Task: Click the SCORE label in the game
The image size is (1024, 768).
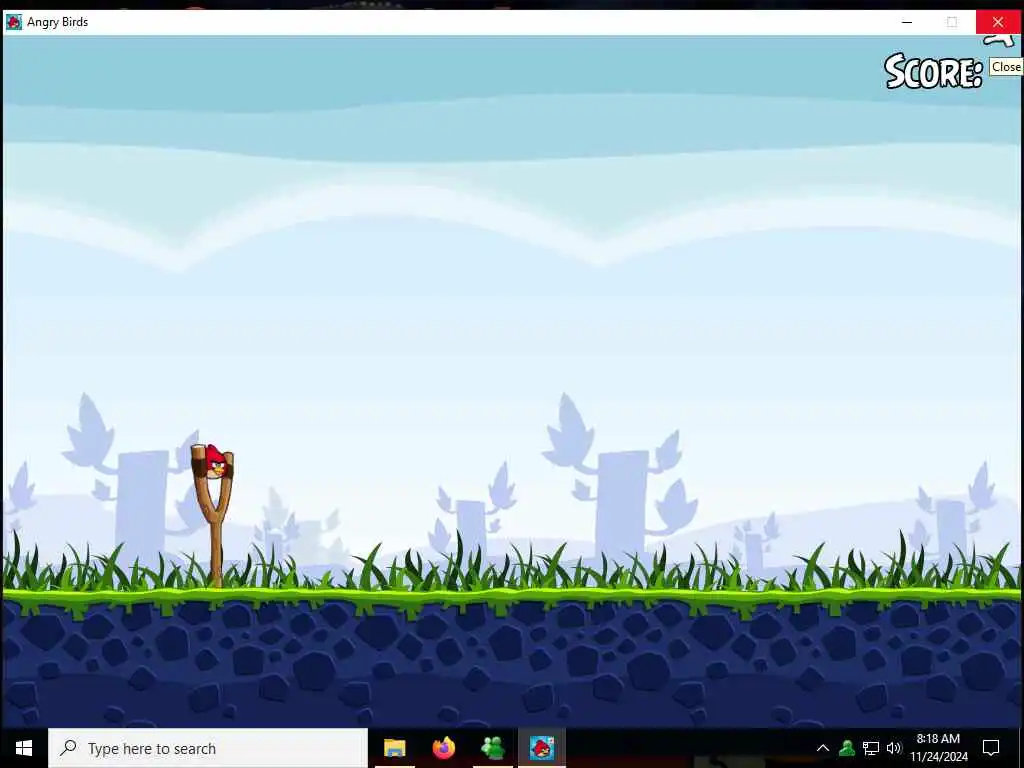Action: tap(933, 71)
